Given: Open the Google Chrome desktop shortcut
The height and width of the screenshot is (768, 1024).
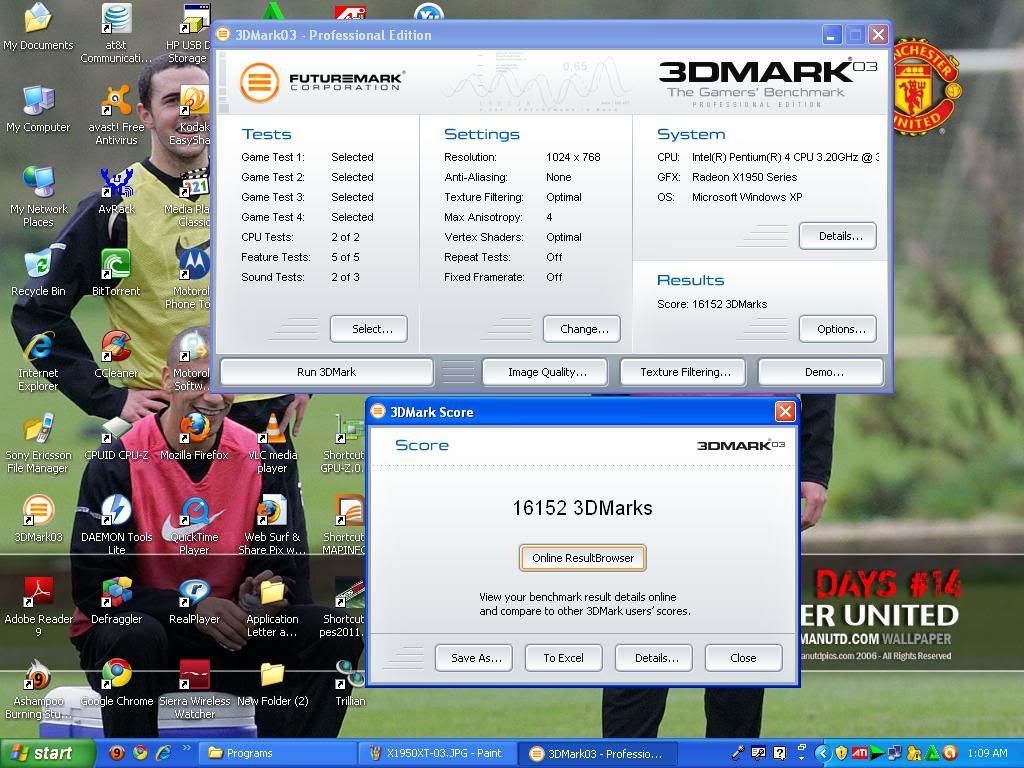Looking at the screenshot, I should tap(116, 684).
